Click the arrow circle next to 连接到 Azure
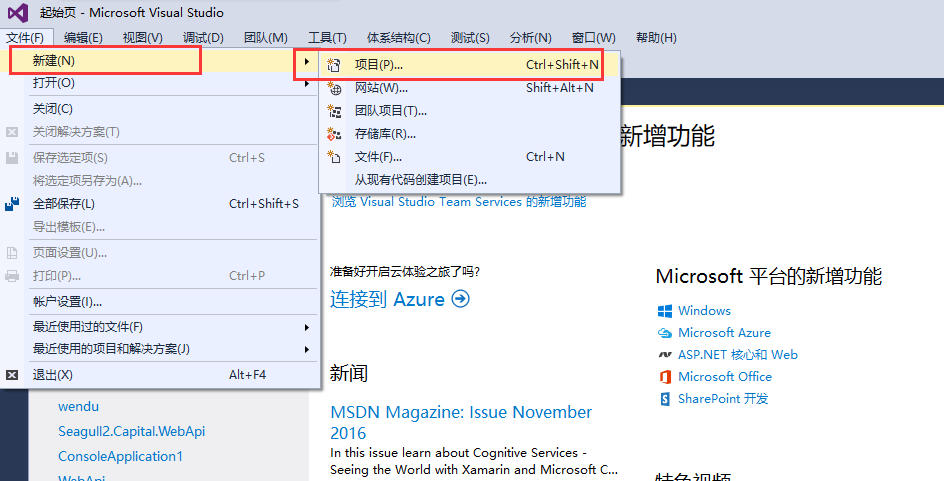Screen dimensions: 944x481 click(461, 299)
